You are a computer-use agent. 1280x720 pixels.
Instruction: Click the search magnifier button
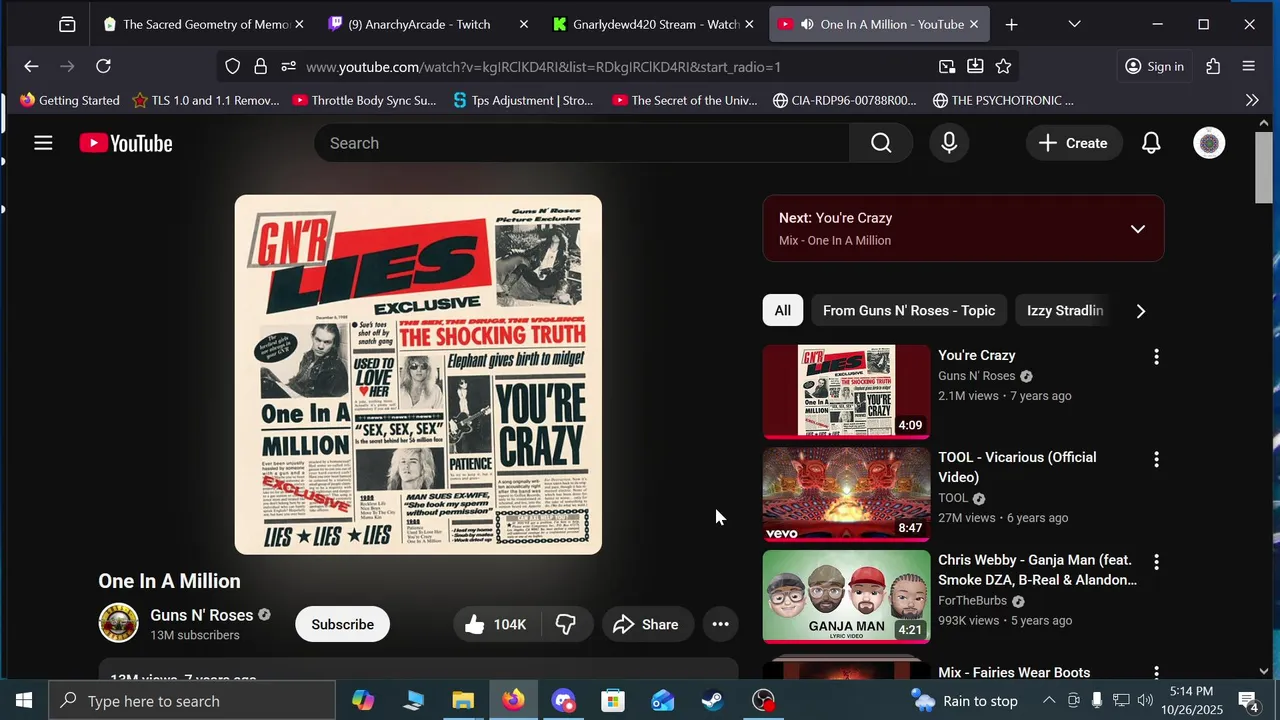tap(881, 143)
